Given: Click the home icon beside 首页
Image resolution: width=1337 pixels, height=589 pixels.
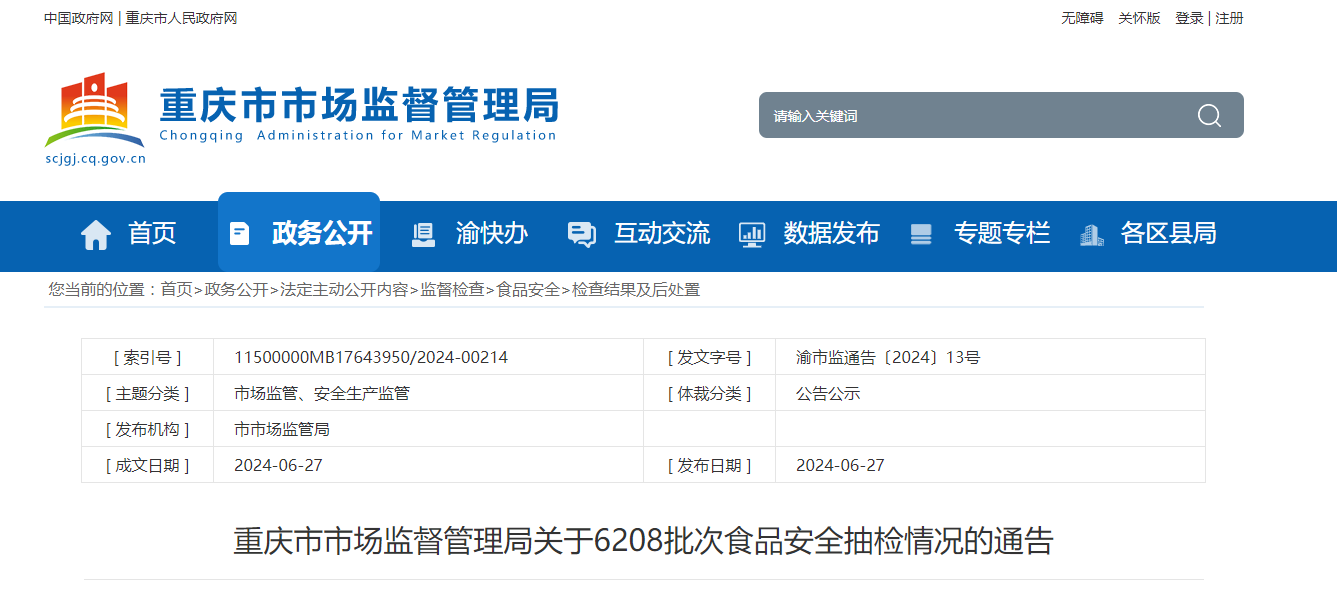Looking at the screenshot, I should 96,234.
